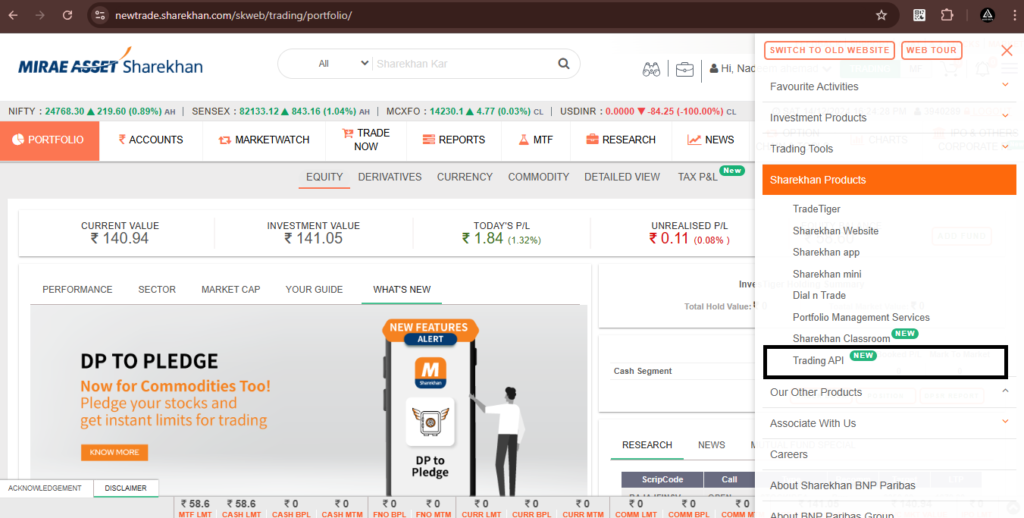The width and height of the screenshot is (1024, 518).
Task: Click Know More on DP to Pledge banner
Action: [114, 452]
